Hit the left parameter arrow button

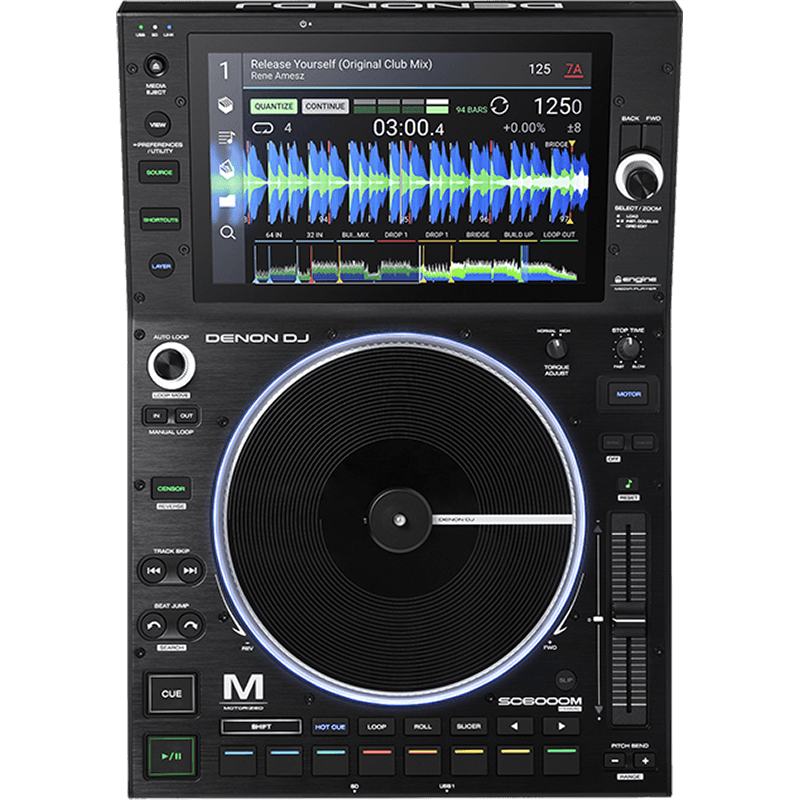[514, 726]
